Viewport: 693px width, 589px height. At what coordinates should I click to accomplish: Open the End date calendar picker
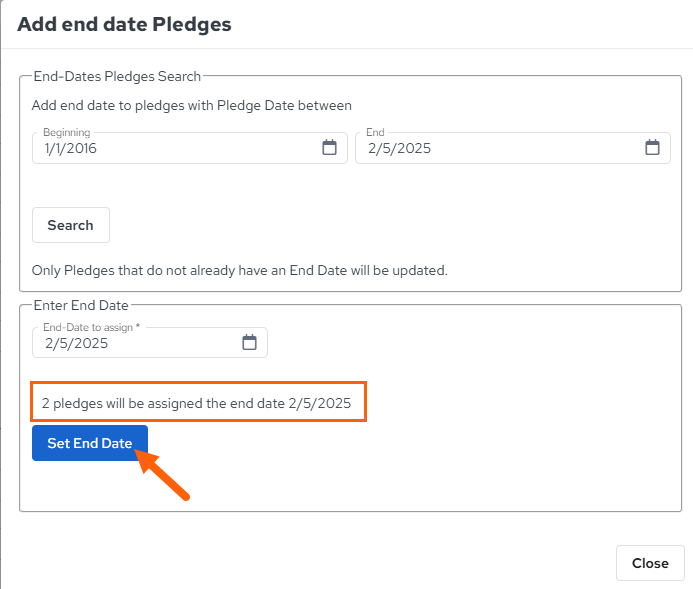coord(652,148)
